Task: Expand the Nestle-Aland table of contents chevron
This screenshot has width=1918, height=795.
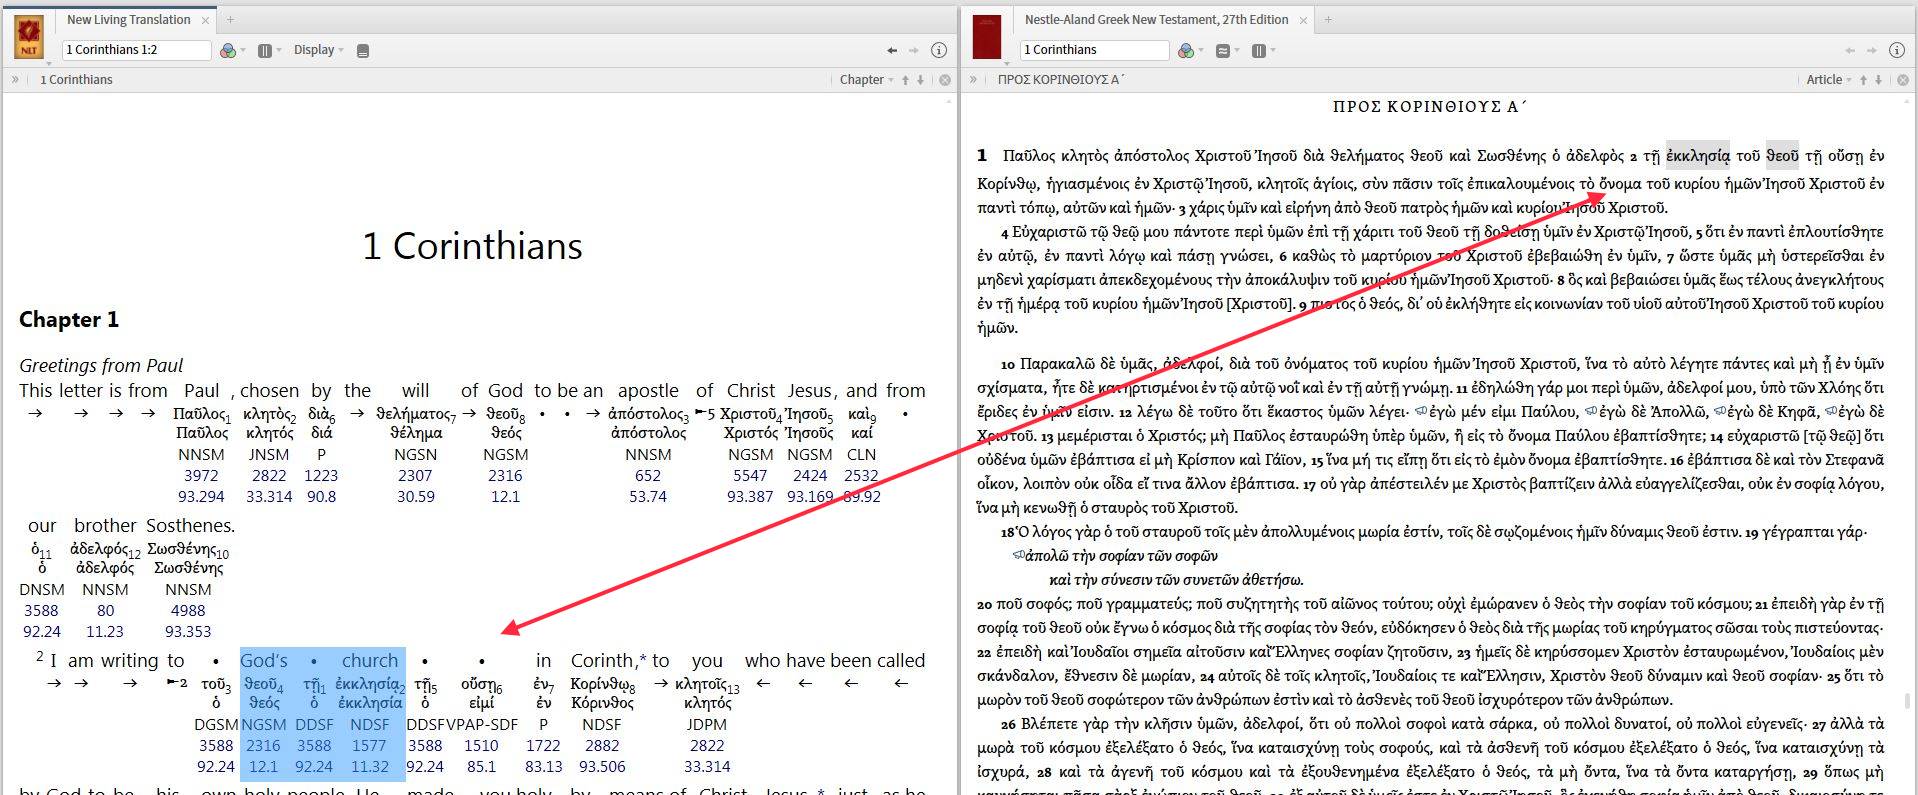Action: (x=973, y=80)
